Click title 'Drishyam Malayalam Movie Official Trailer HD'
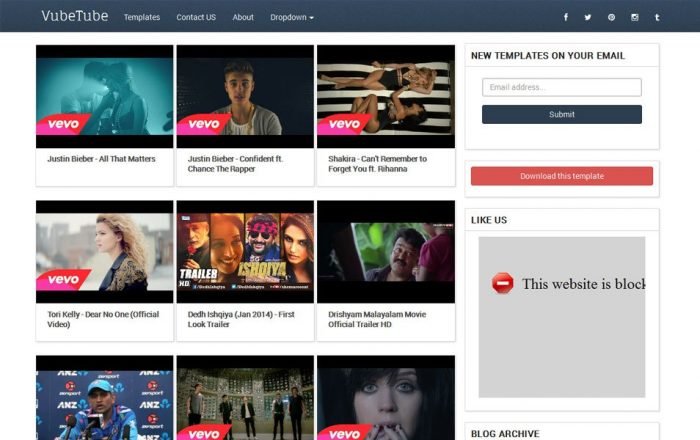 coord(377,319)
